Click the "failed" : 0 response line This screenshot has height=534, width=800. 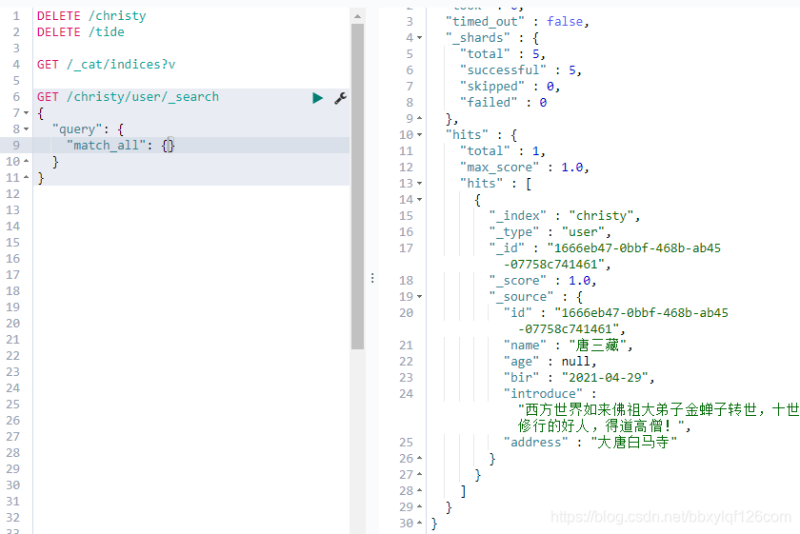pos(503,103)
